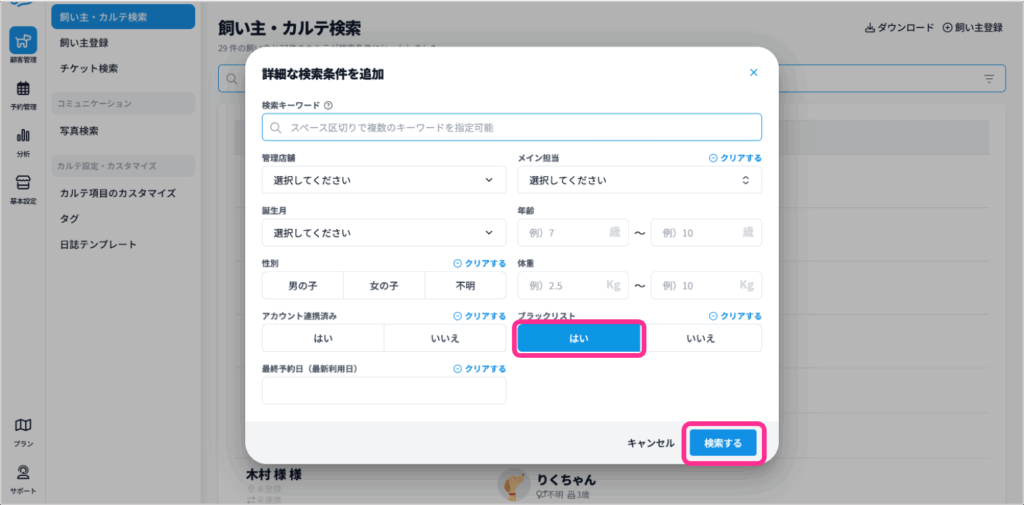Select いいえ under アカウント連携済み
This screenshot has height=505, width=1024.
click(444, 338)
